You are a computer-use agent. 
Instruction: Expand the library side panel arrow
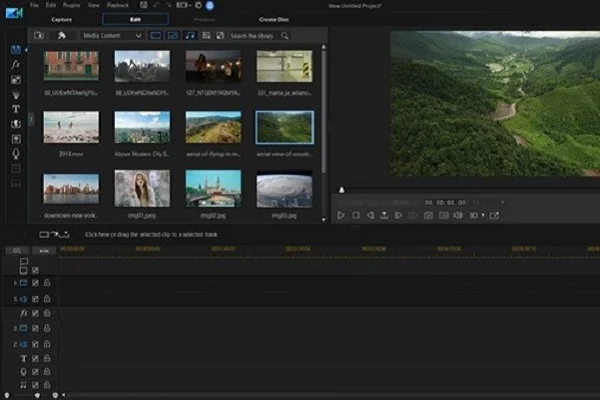pyautogui.click(x=31, y=119)
